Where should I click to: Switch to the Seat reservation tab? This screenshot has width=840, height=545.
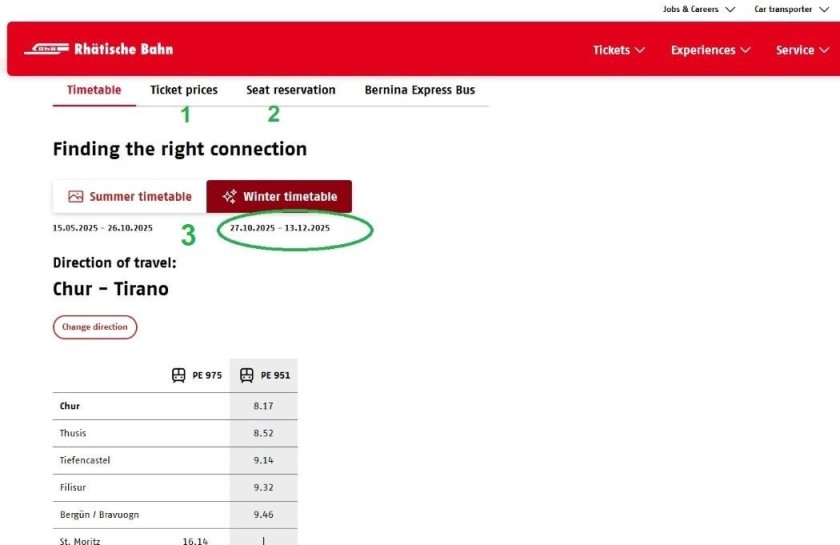pyautogui.click(x=291, y=90)
